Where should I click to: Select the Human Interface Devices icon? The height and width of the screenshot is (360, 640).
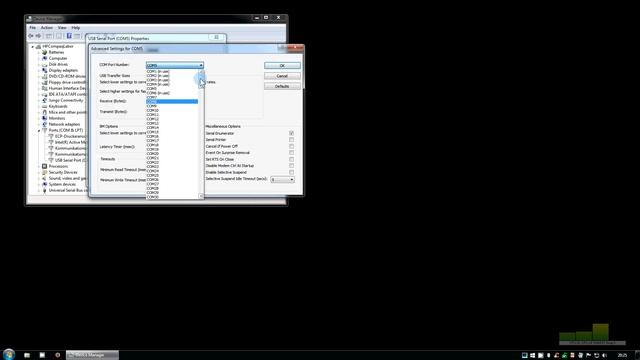(44, 88)
